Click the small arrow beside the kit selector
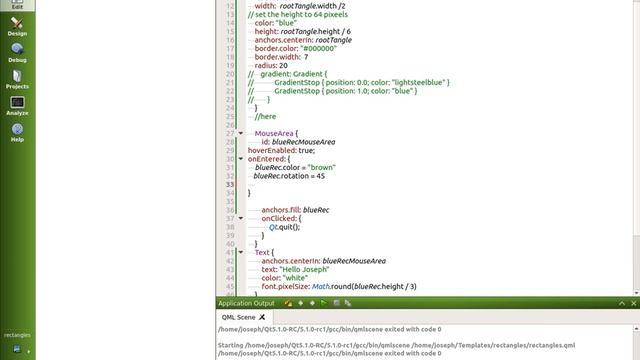 tap(28, 351)
